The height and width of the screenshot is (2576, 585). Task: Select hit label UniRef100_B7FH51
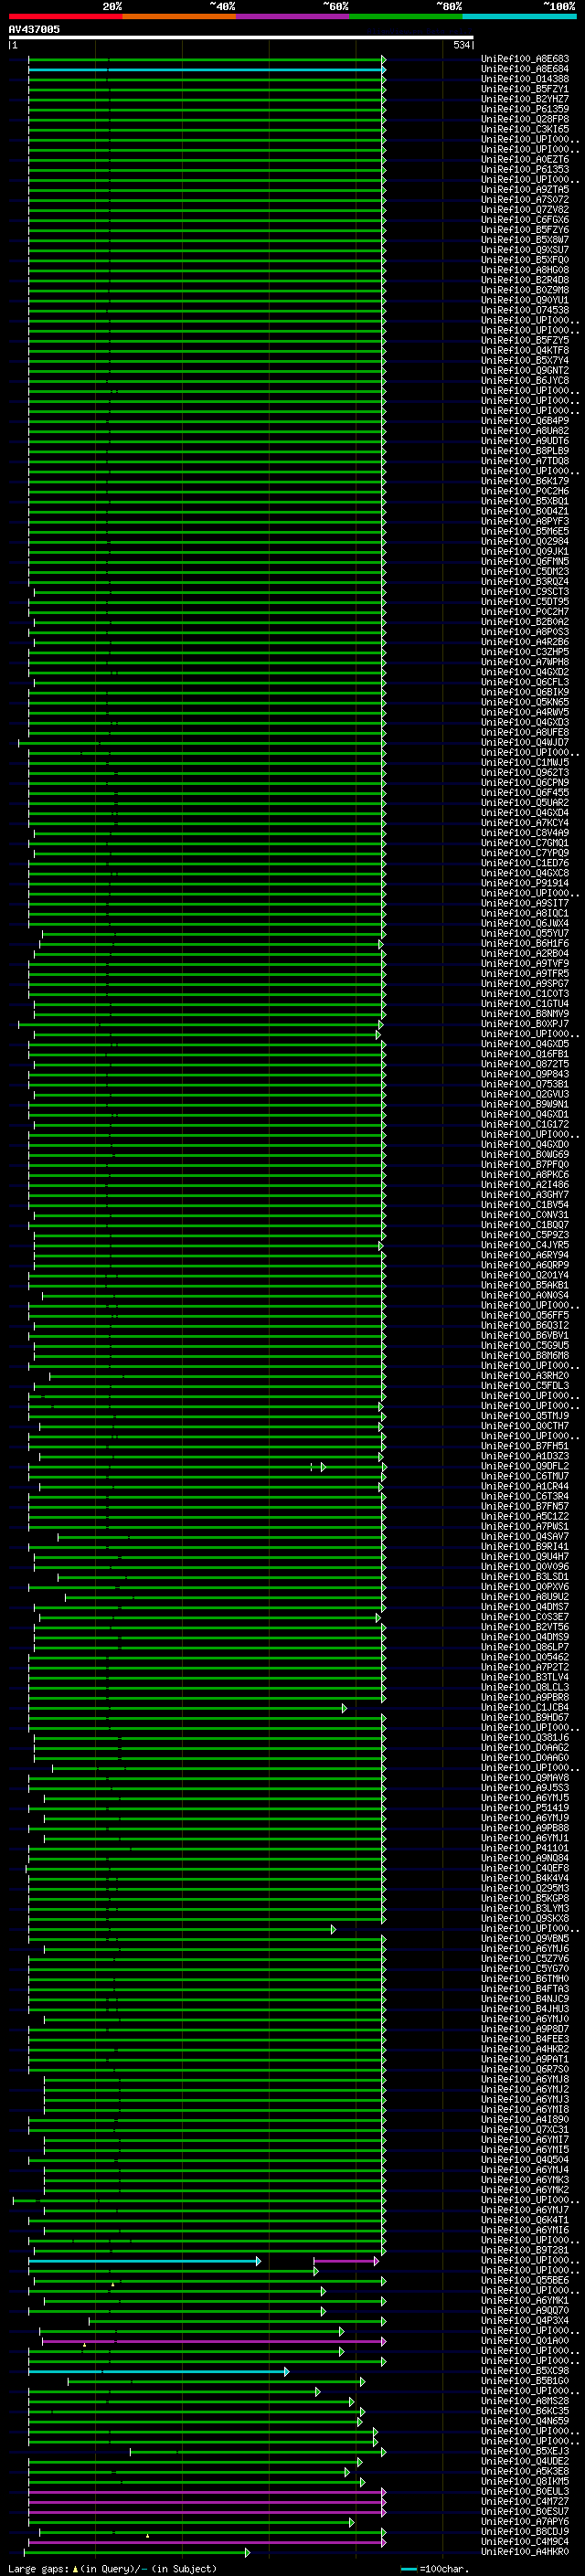pyautogui.click(x=525, y=1447)
